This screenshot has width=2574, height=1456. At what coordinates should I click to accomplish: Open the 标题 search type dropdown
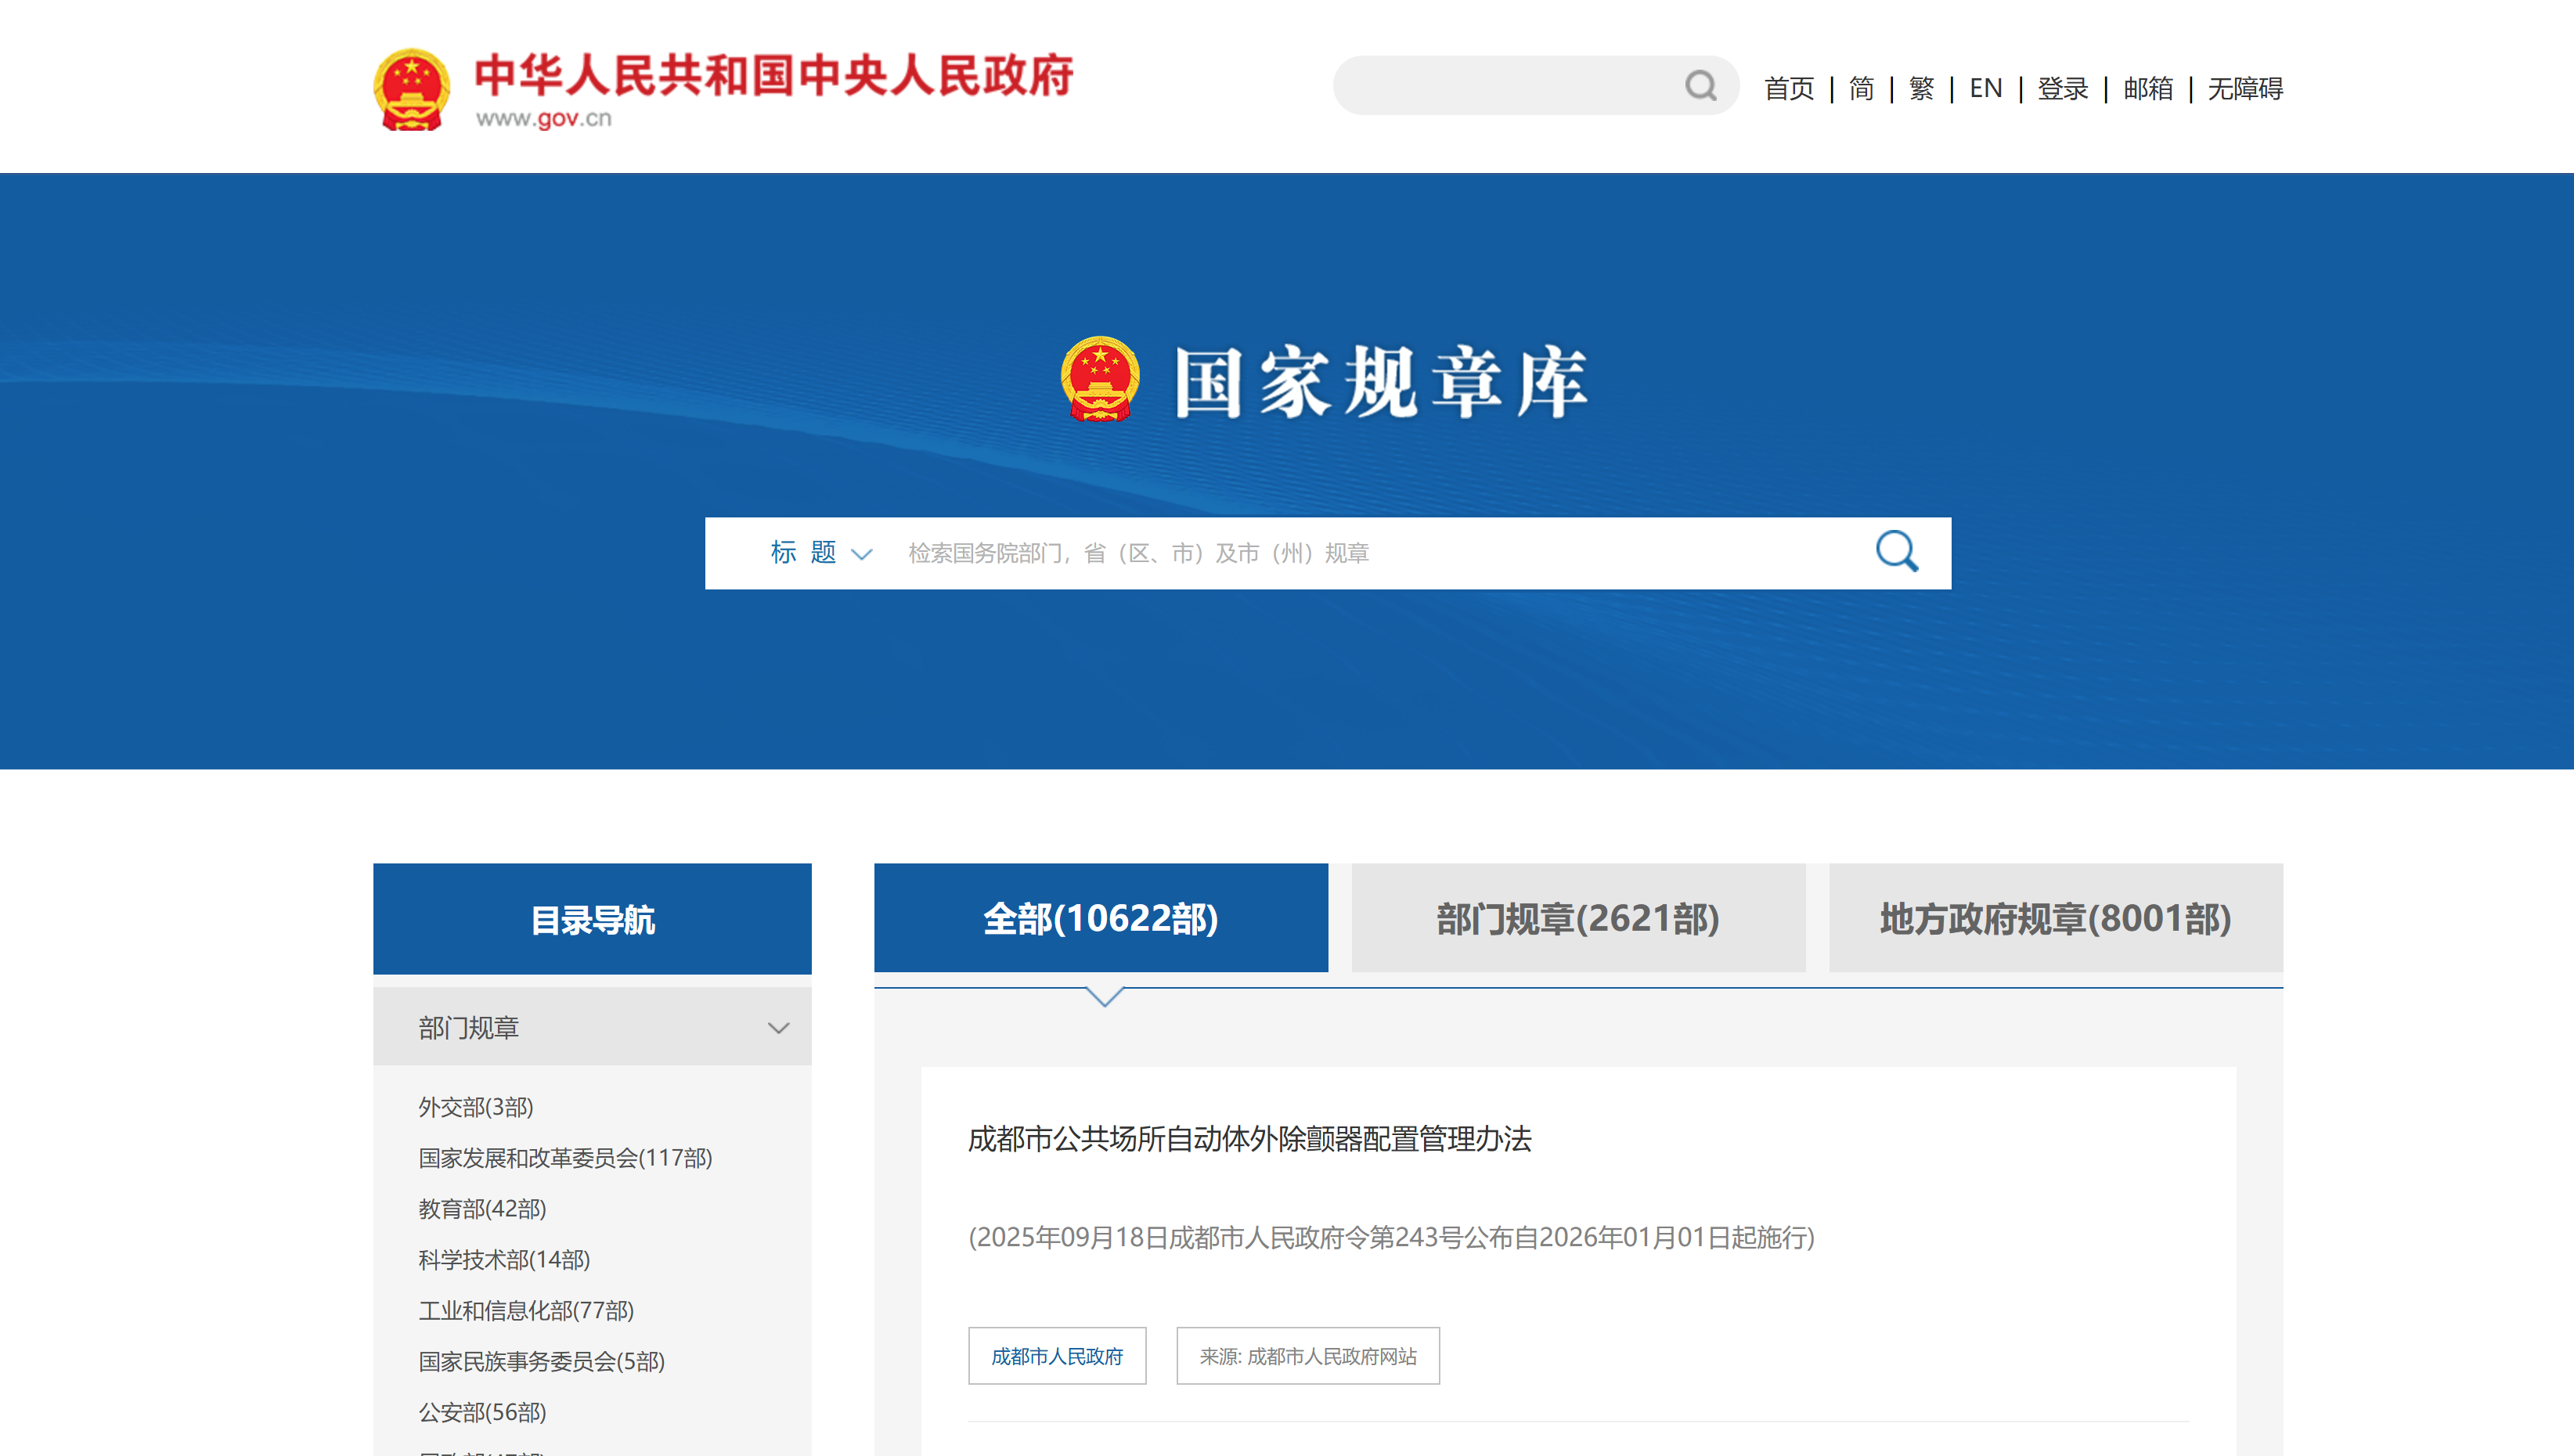(x=820, y=553)
